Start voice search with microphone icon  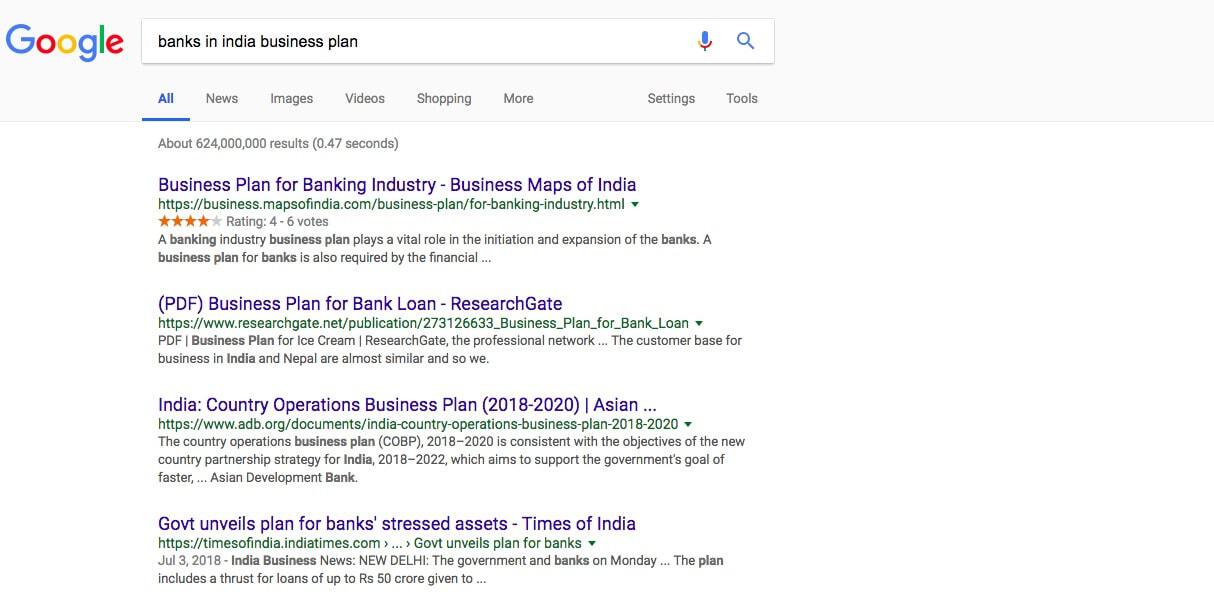coord(705,41)
